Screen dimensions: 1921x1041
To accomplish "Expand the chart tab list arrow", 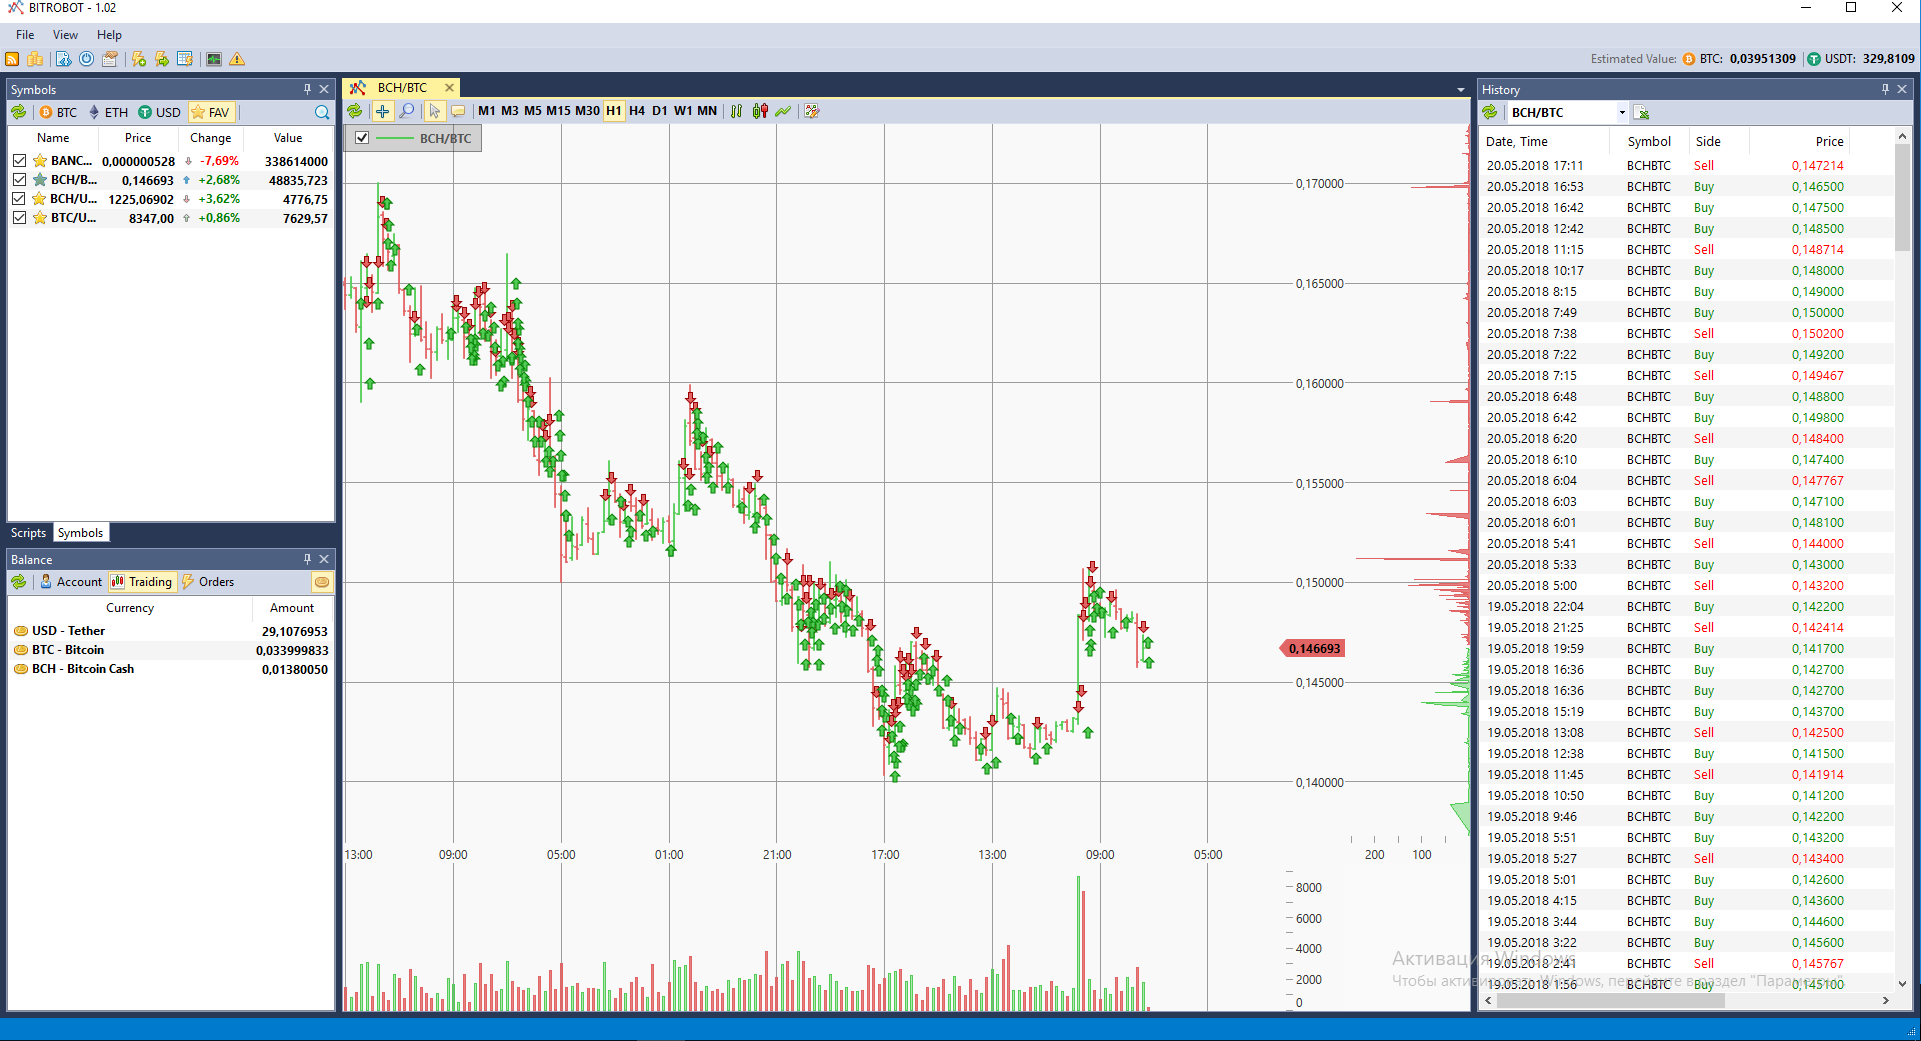I will click(1461, 90).
